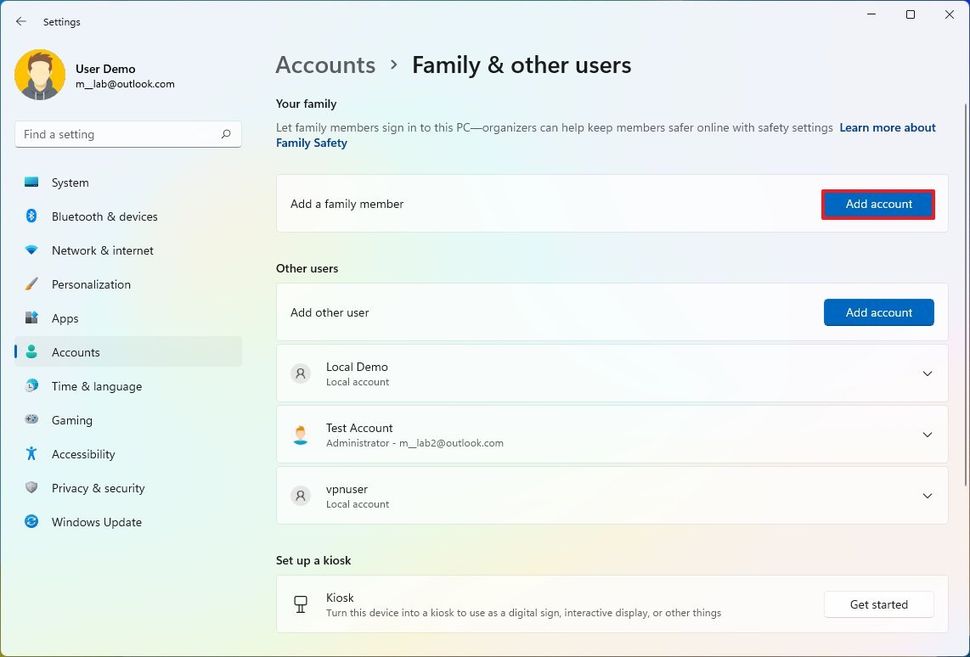Expand the vpnuser account details
The width and height of the screenshot is (970, 657).
click(927, 496)
